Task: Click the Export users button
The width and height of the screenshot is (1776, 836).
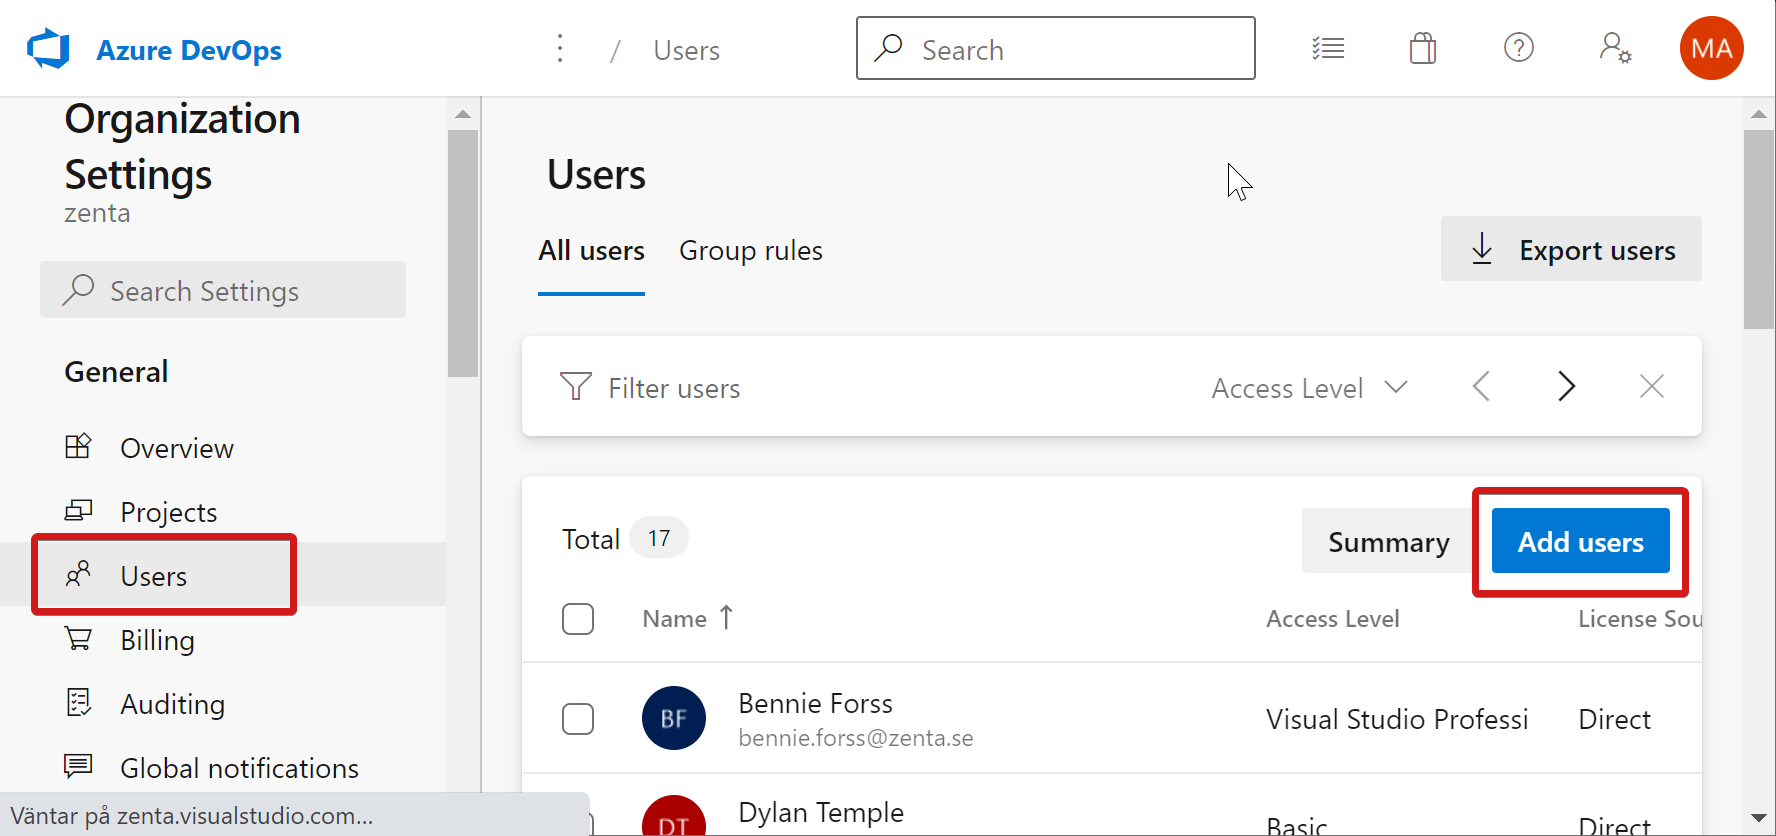Action: (x=1571, y=249)
